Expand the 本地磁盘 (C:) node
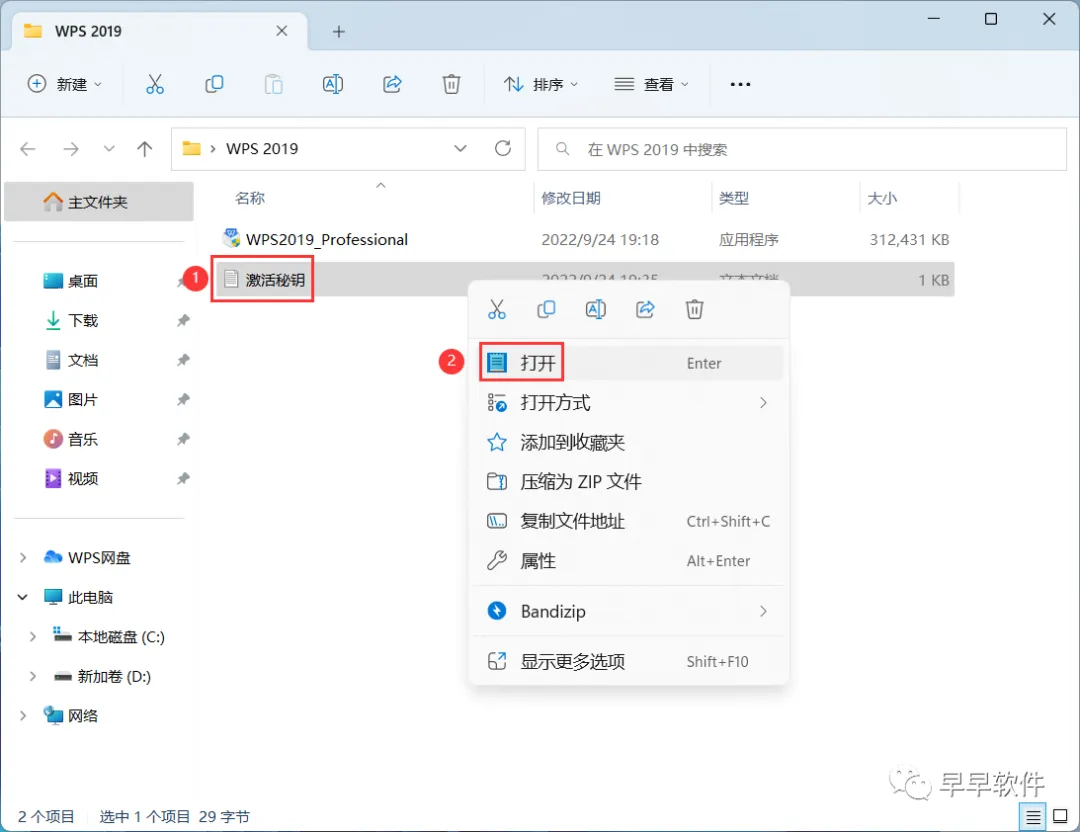1080x832 pixels. [32, 637]
